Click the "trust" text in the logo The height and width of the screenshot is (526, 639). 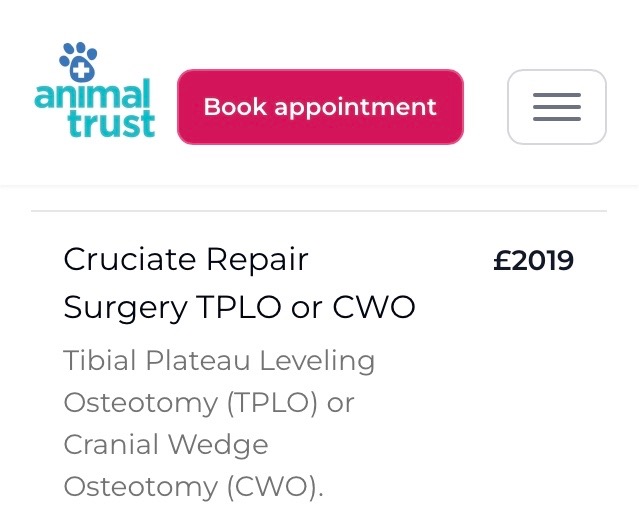click(112, 123)
